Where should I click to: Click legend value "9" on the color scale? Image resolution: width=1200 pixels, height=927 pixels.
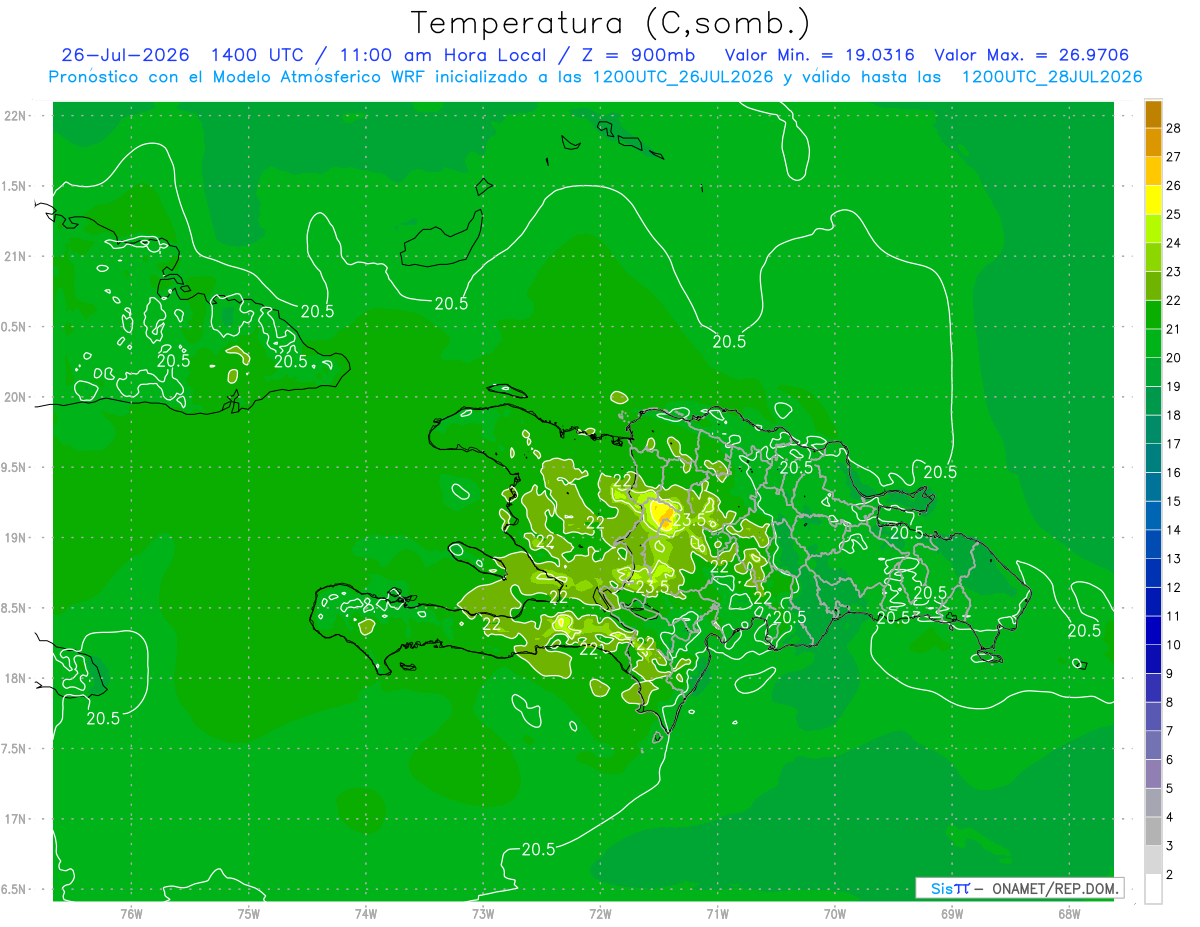click(x=1171, y=674)
